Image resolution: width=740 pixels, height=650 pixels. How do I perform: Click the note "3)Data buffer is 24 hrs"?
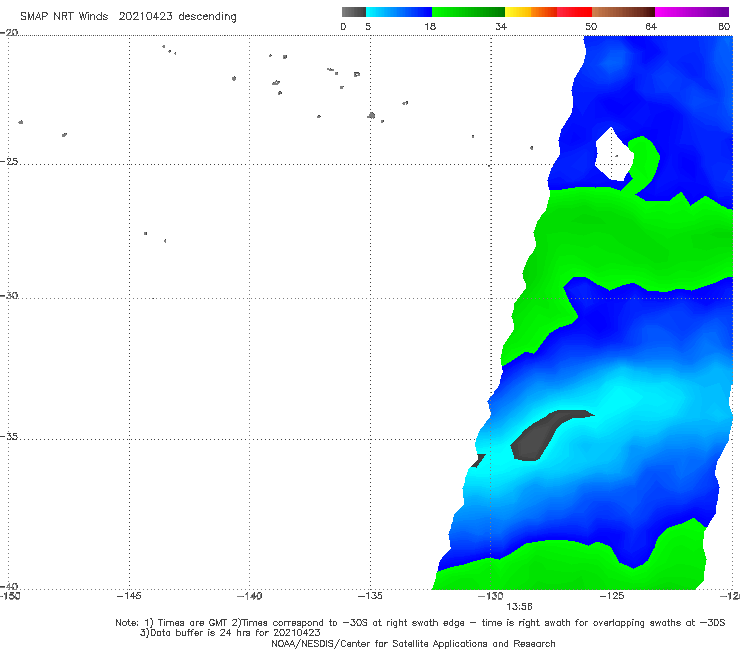click(230, 633)
